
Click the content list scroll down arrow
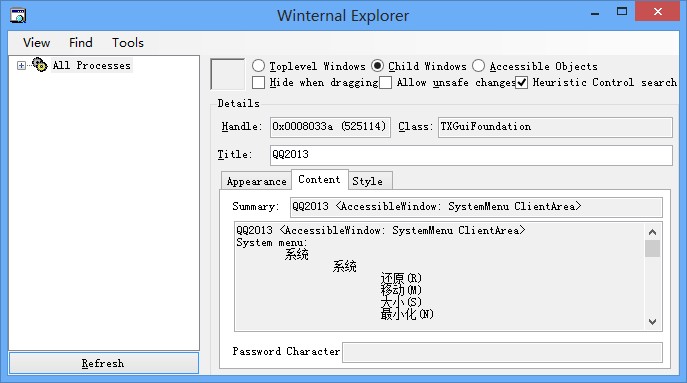[x=652, y=322]
